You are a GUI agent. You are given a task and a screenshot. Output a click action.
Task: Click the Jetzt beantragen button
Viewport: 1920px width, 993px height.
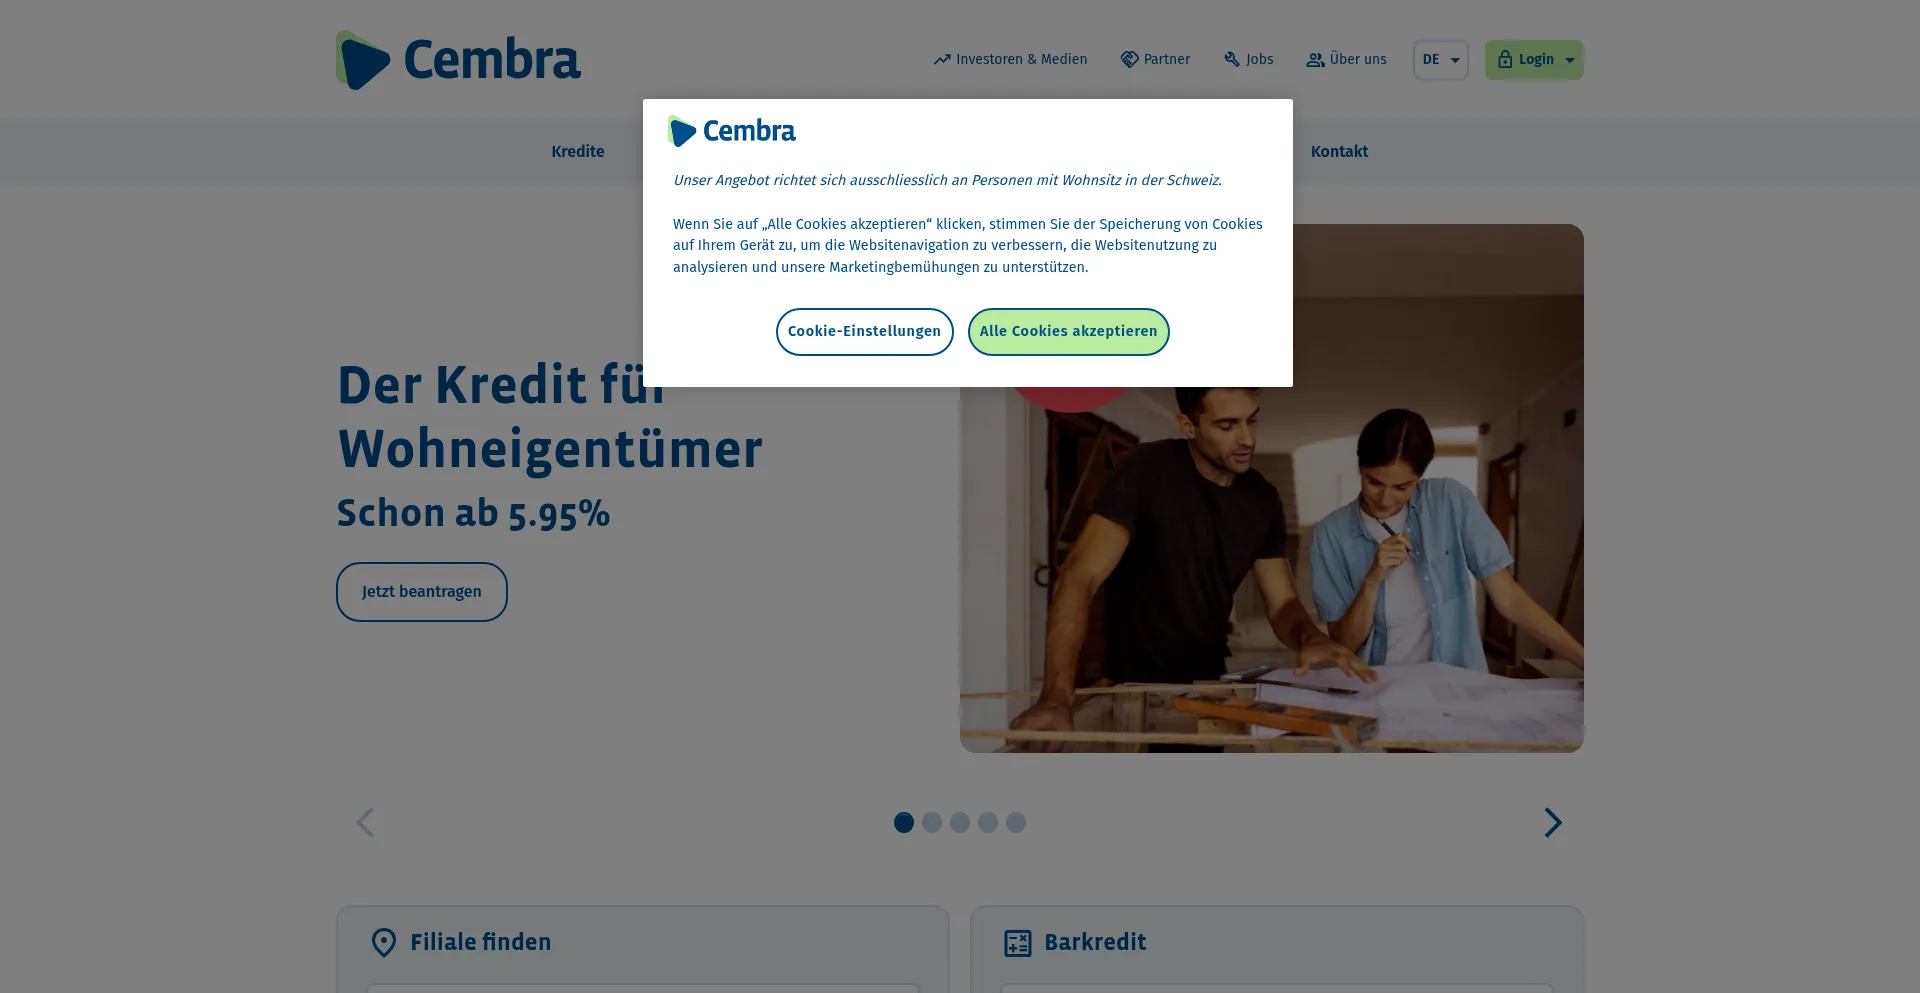[x=422, y=592]
